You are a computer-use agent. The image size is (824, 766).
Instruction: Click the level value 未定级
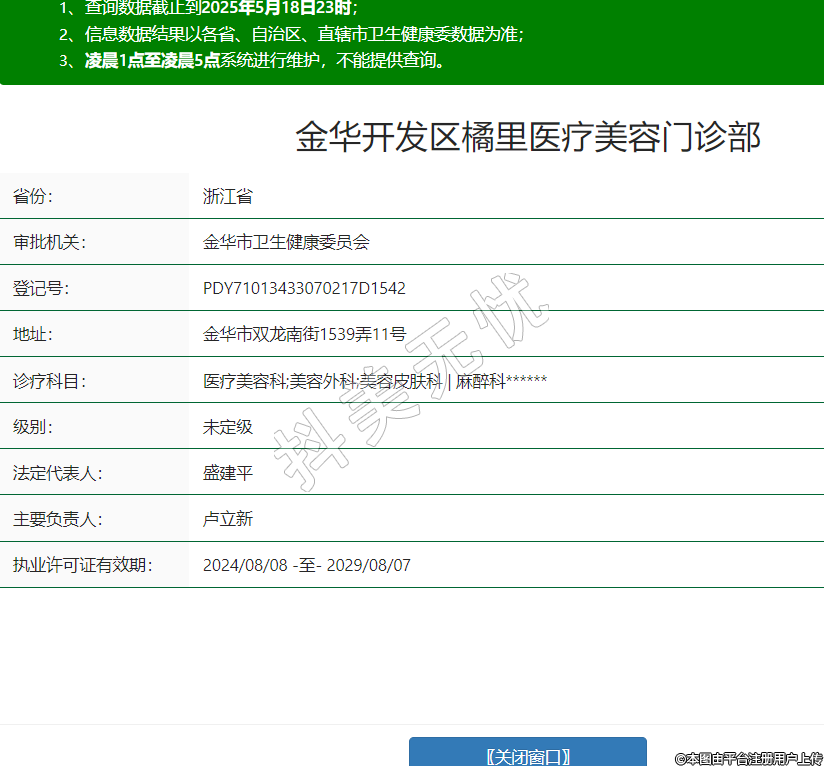pos(227,427)
